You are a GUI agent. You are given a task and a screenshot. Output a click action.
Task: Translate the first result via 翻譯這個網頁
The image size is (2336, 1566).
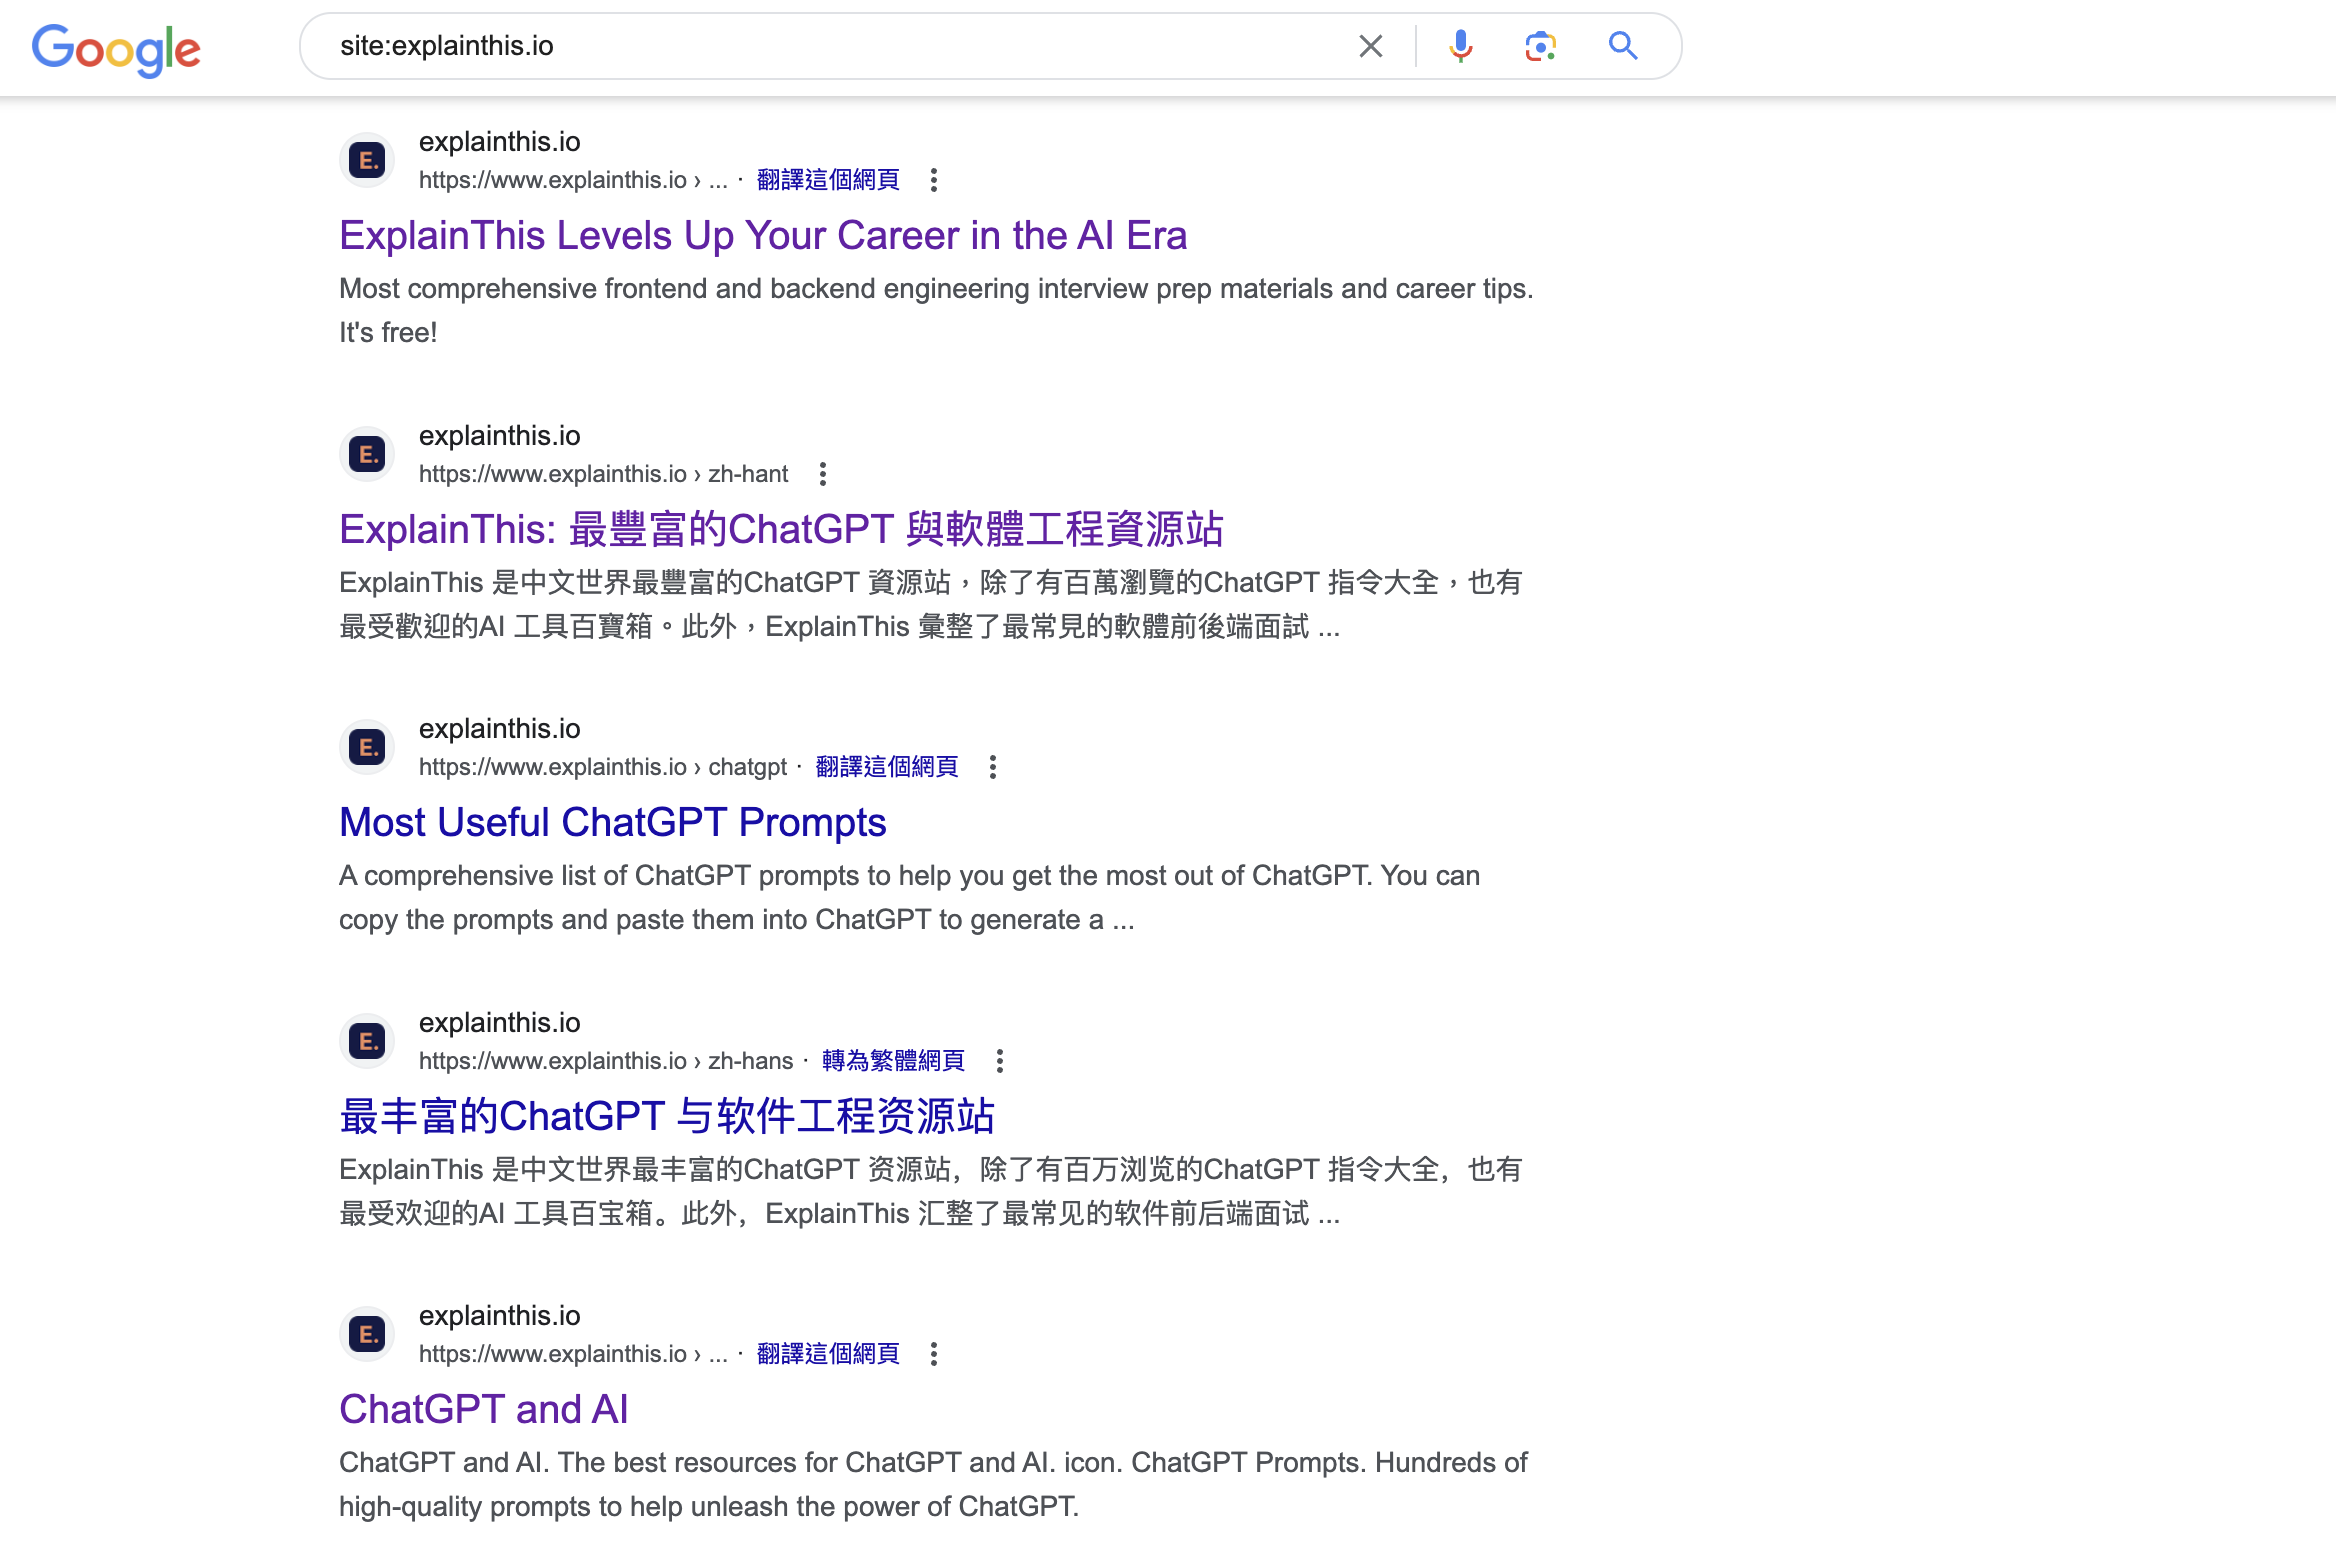click(x=827, y=180)
